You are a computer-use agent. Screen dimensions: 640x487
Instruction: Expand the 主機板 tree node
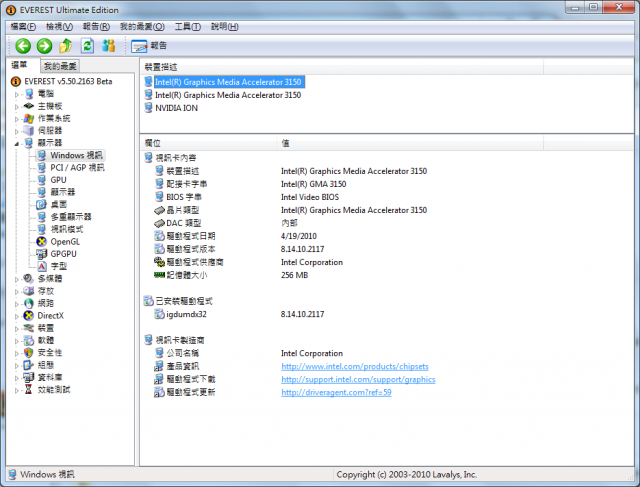pos(17,107)
